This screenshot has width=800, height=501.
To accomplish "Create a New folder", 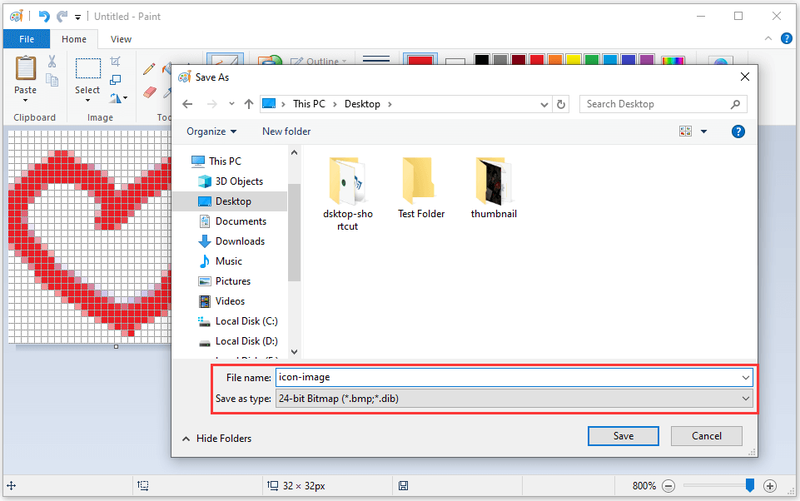I will (286, 132).
